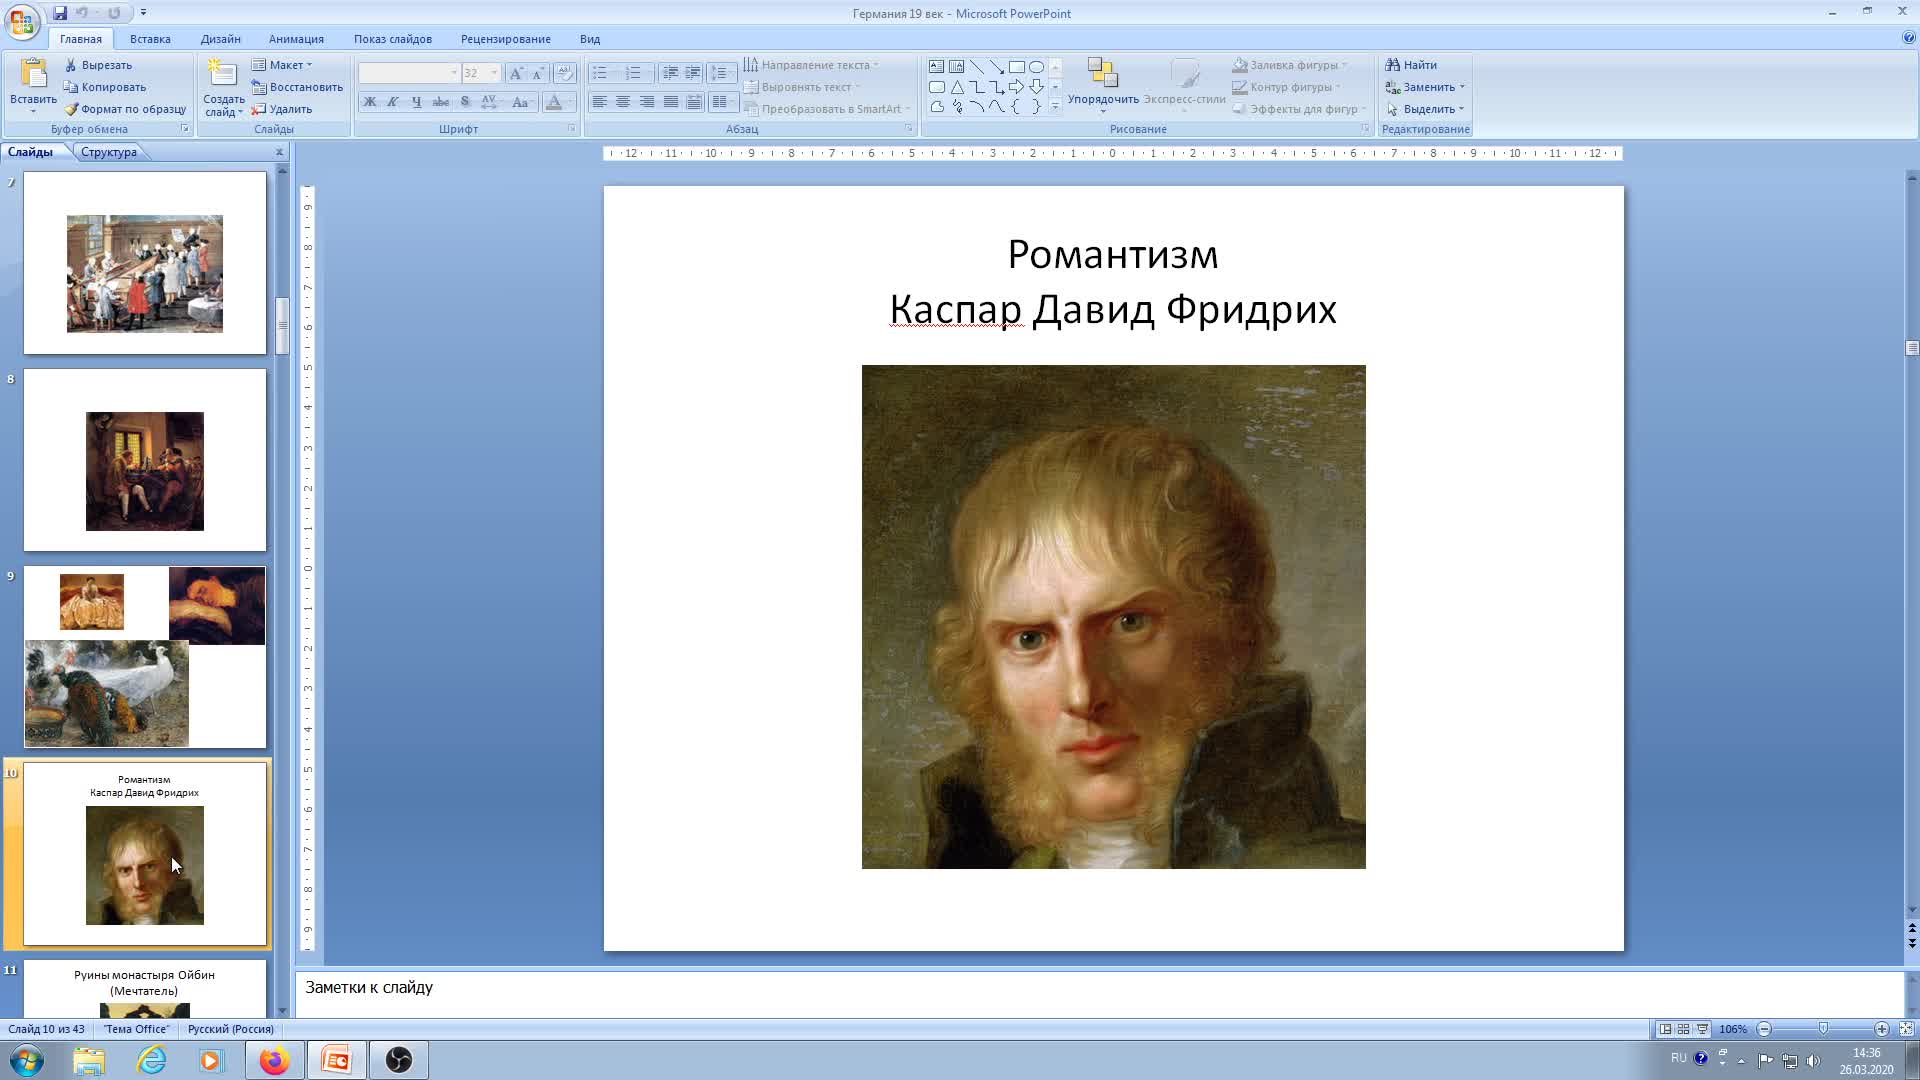The width and height of the screenshot is (1920, 1080).
Task: Select the Rectangle shape in gallery
Action: click(1016, 67)
